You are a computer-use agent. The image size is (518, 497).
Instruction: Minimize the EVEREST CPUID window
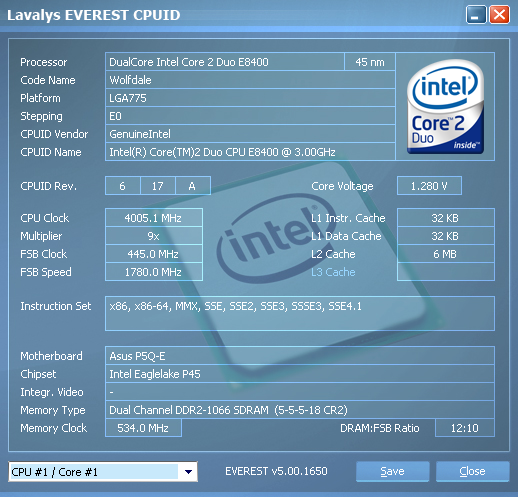click(476, 15)
